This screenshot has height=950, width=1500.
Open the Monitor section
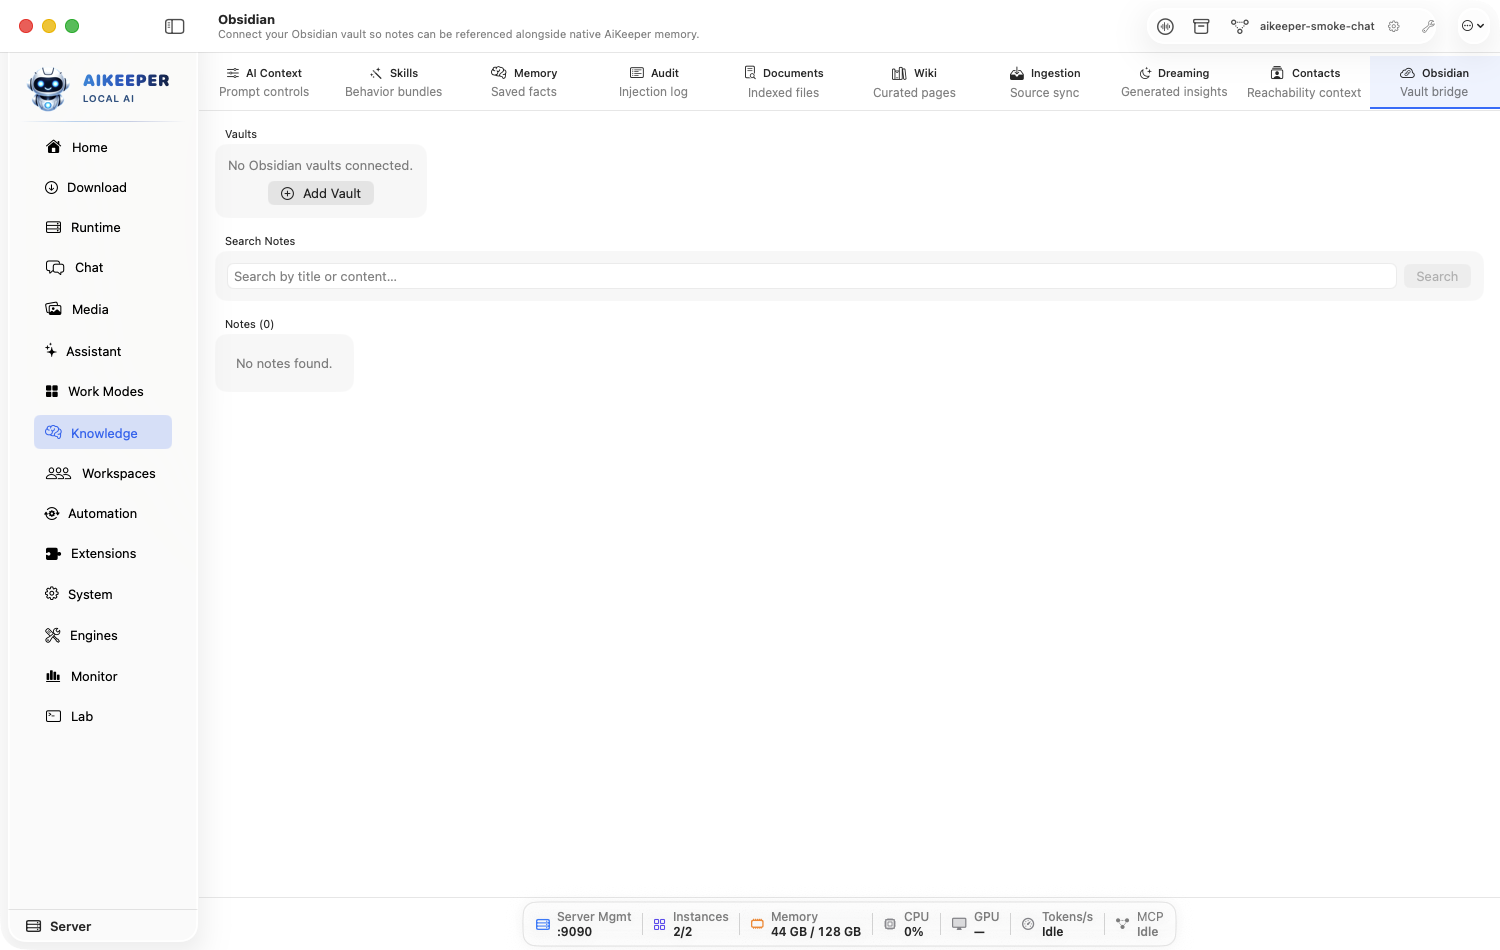coord(103,676)
